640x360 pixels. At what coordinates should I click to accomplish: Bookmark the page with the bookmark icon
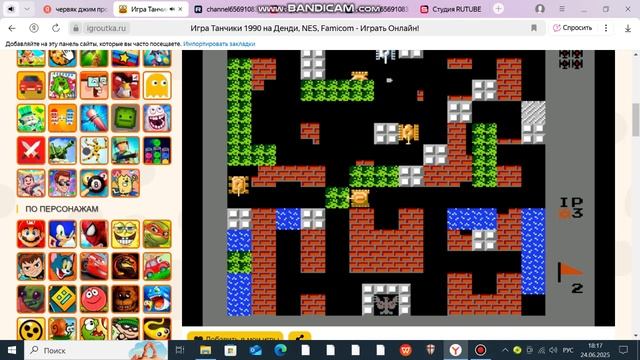point(533,28)
